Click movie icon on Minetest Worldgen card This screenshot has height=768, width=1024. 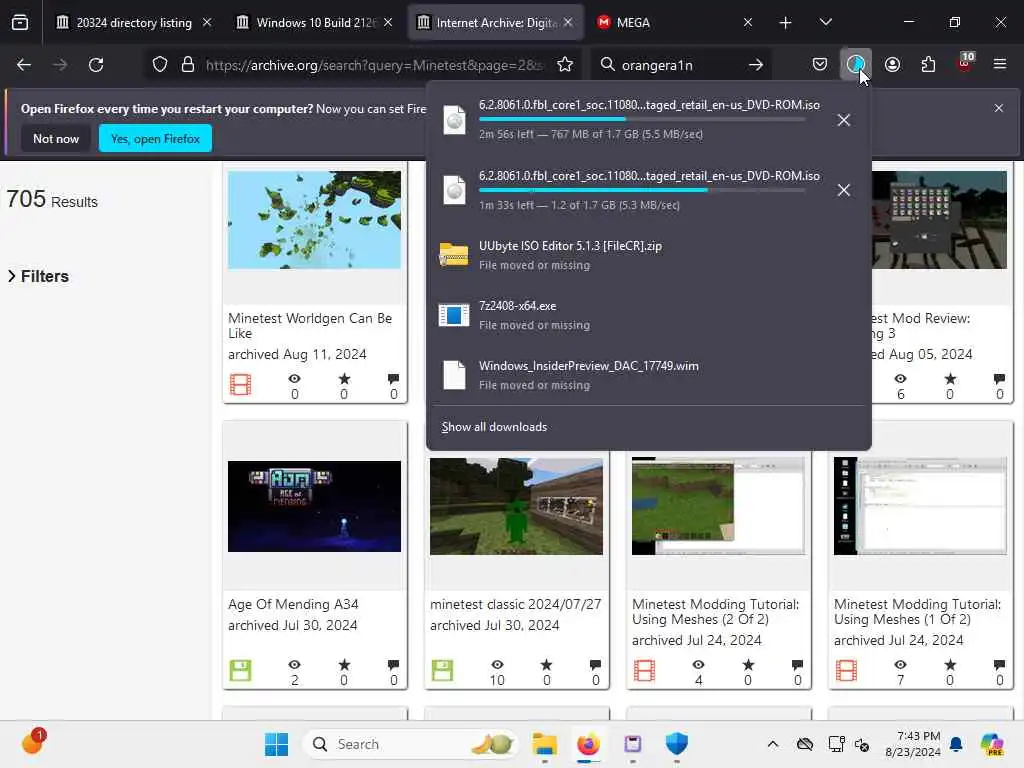click(x=240, y=385)
